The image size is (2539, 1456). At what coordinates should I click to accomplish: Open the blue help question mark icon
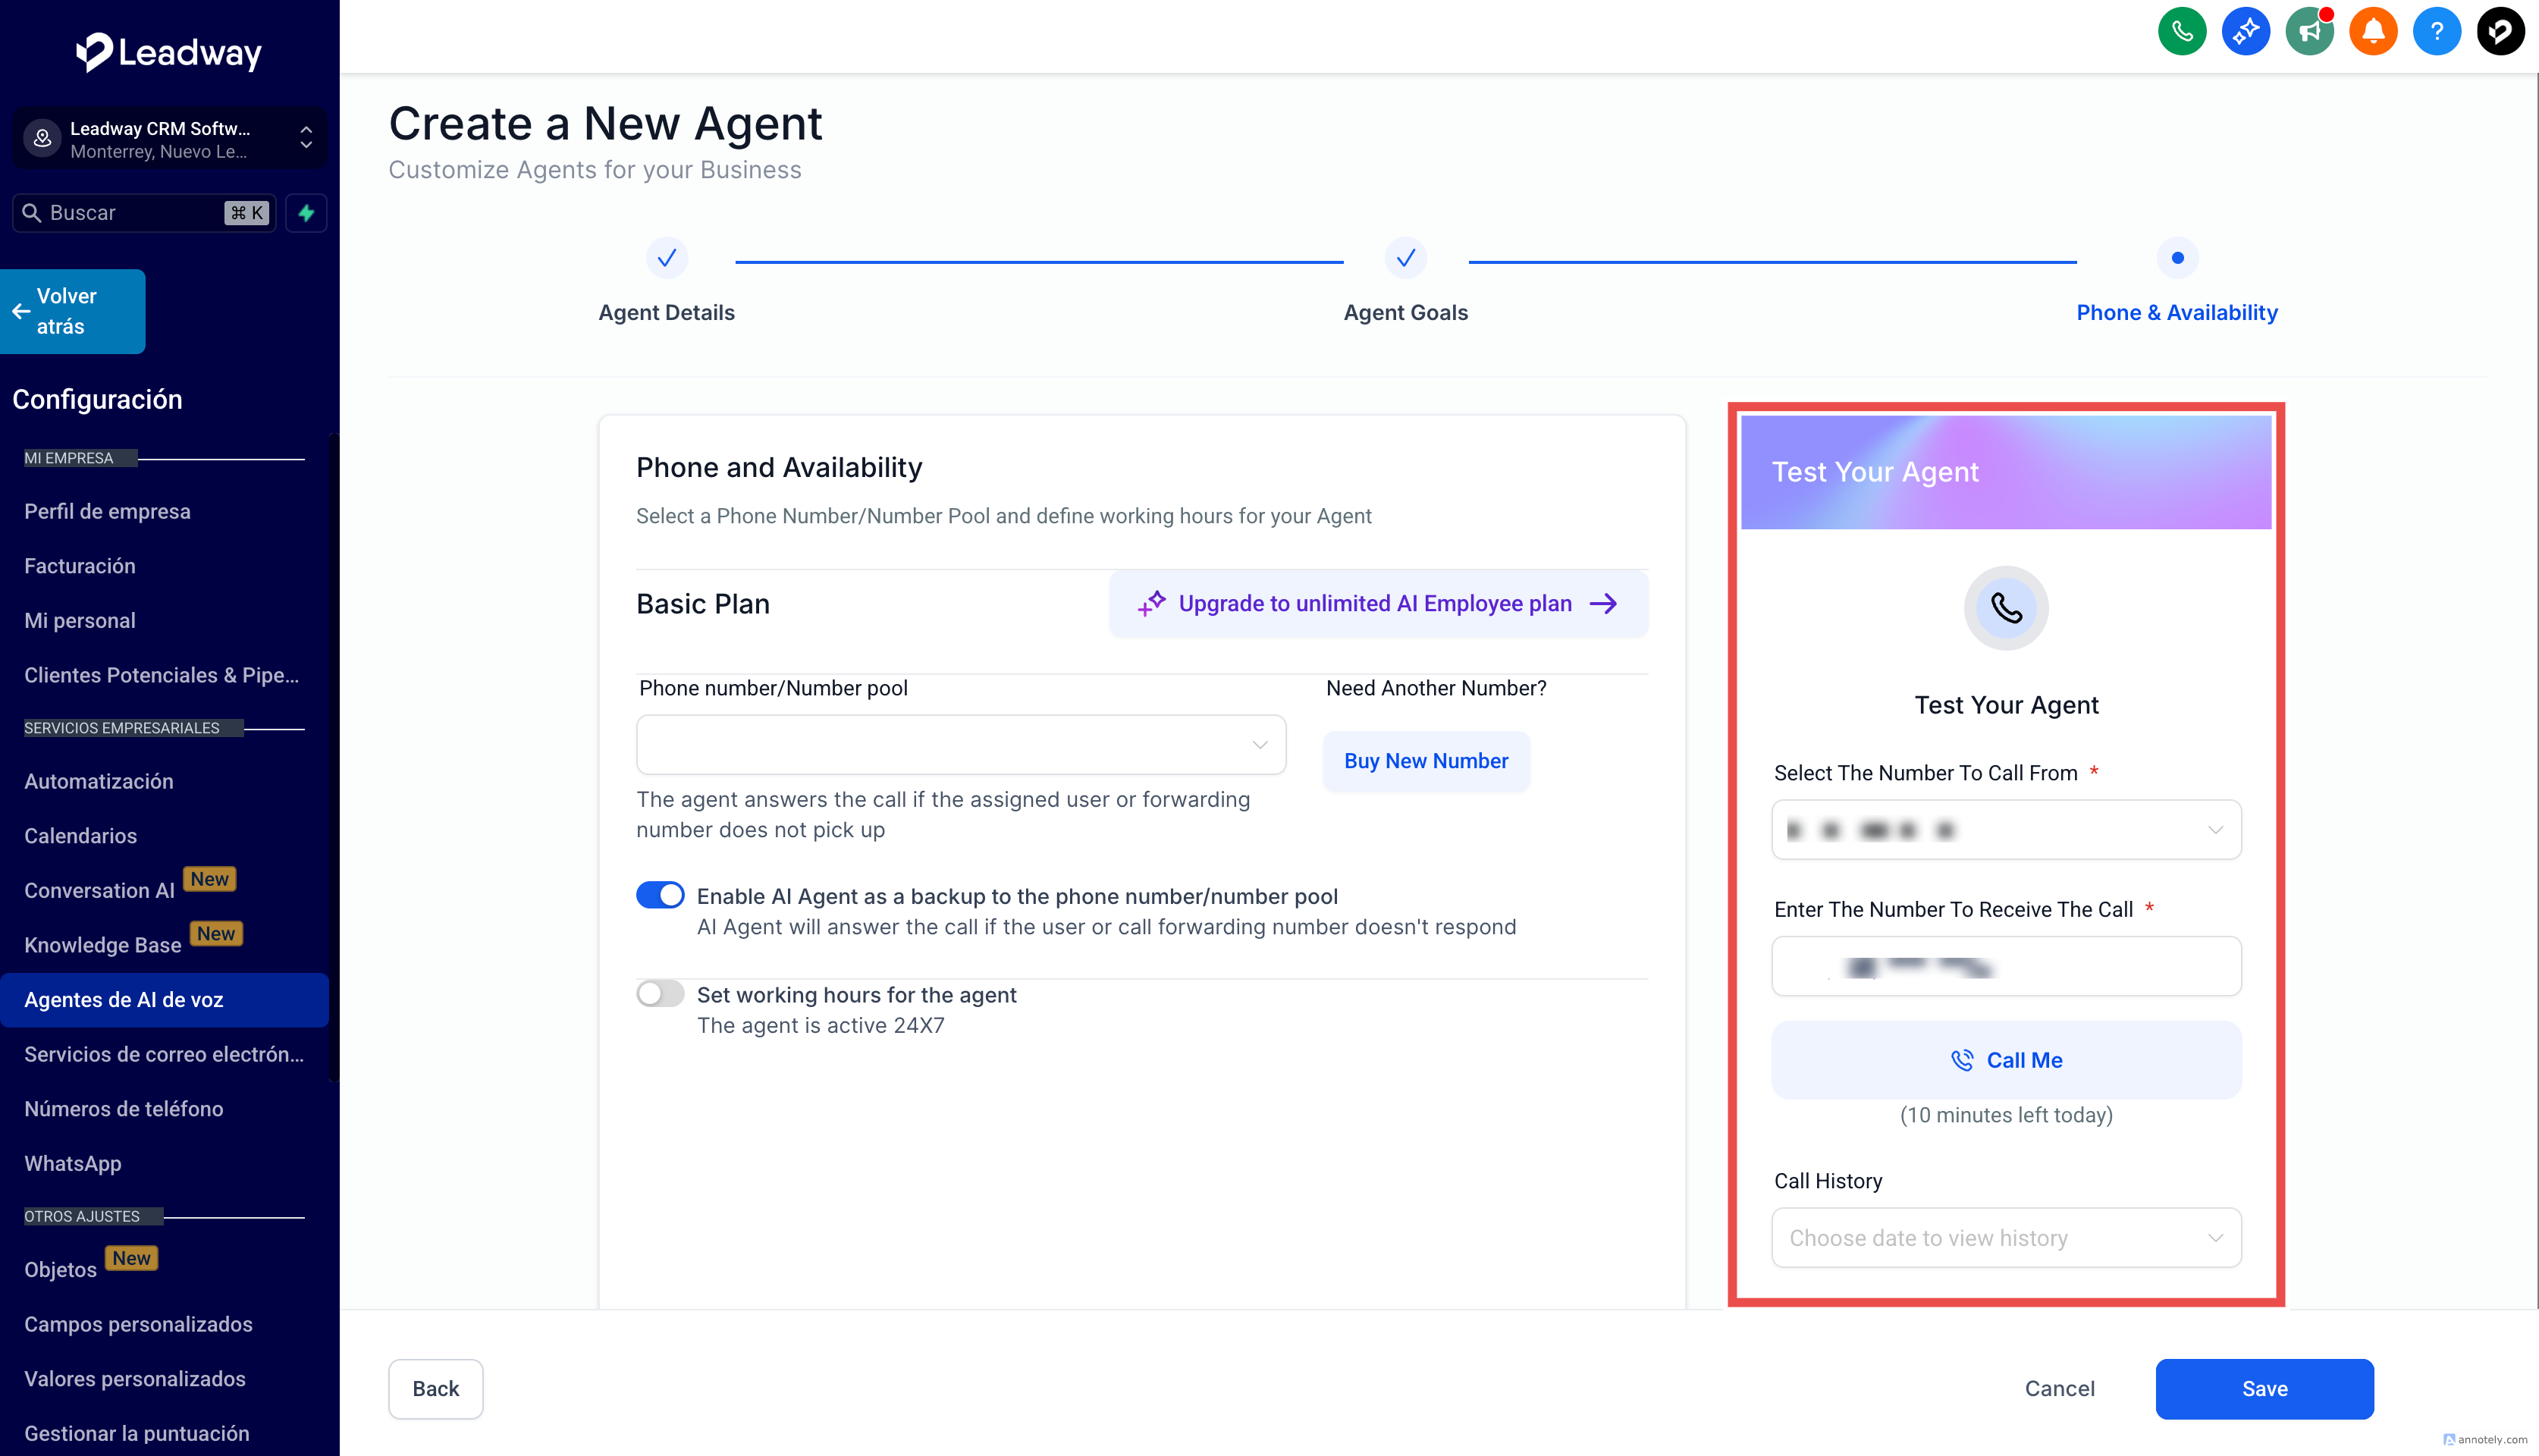tap(2436, 32)
